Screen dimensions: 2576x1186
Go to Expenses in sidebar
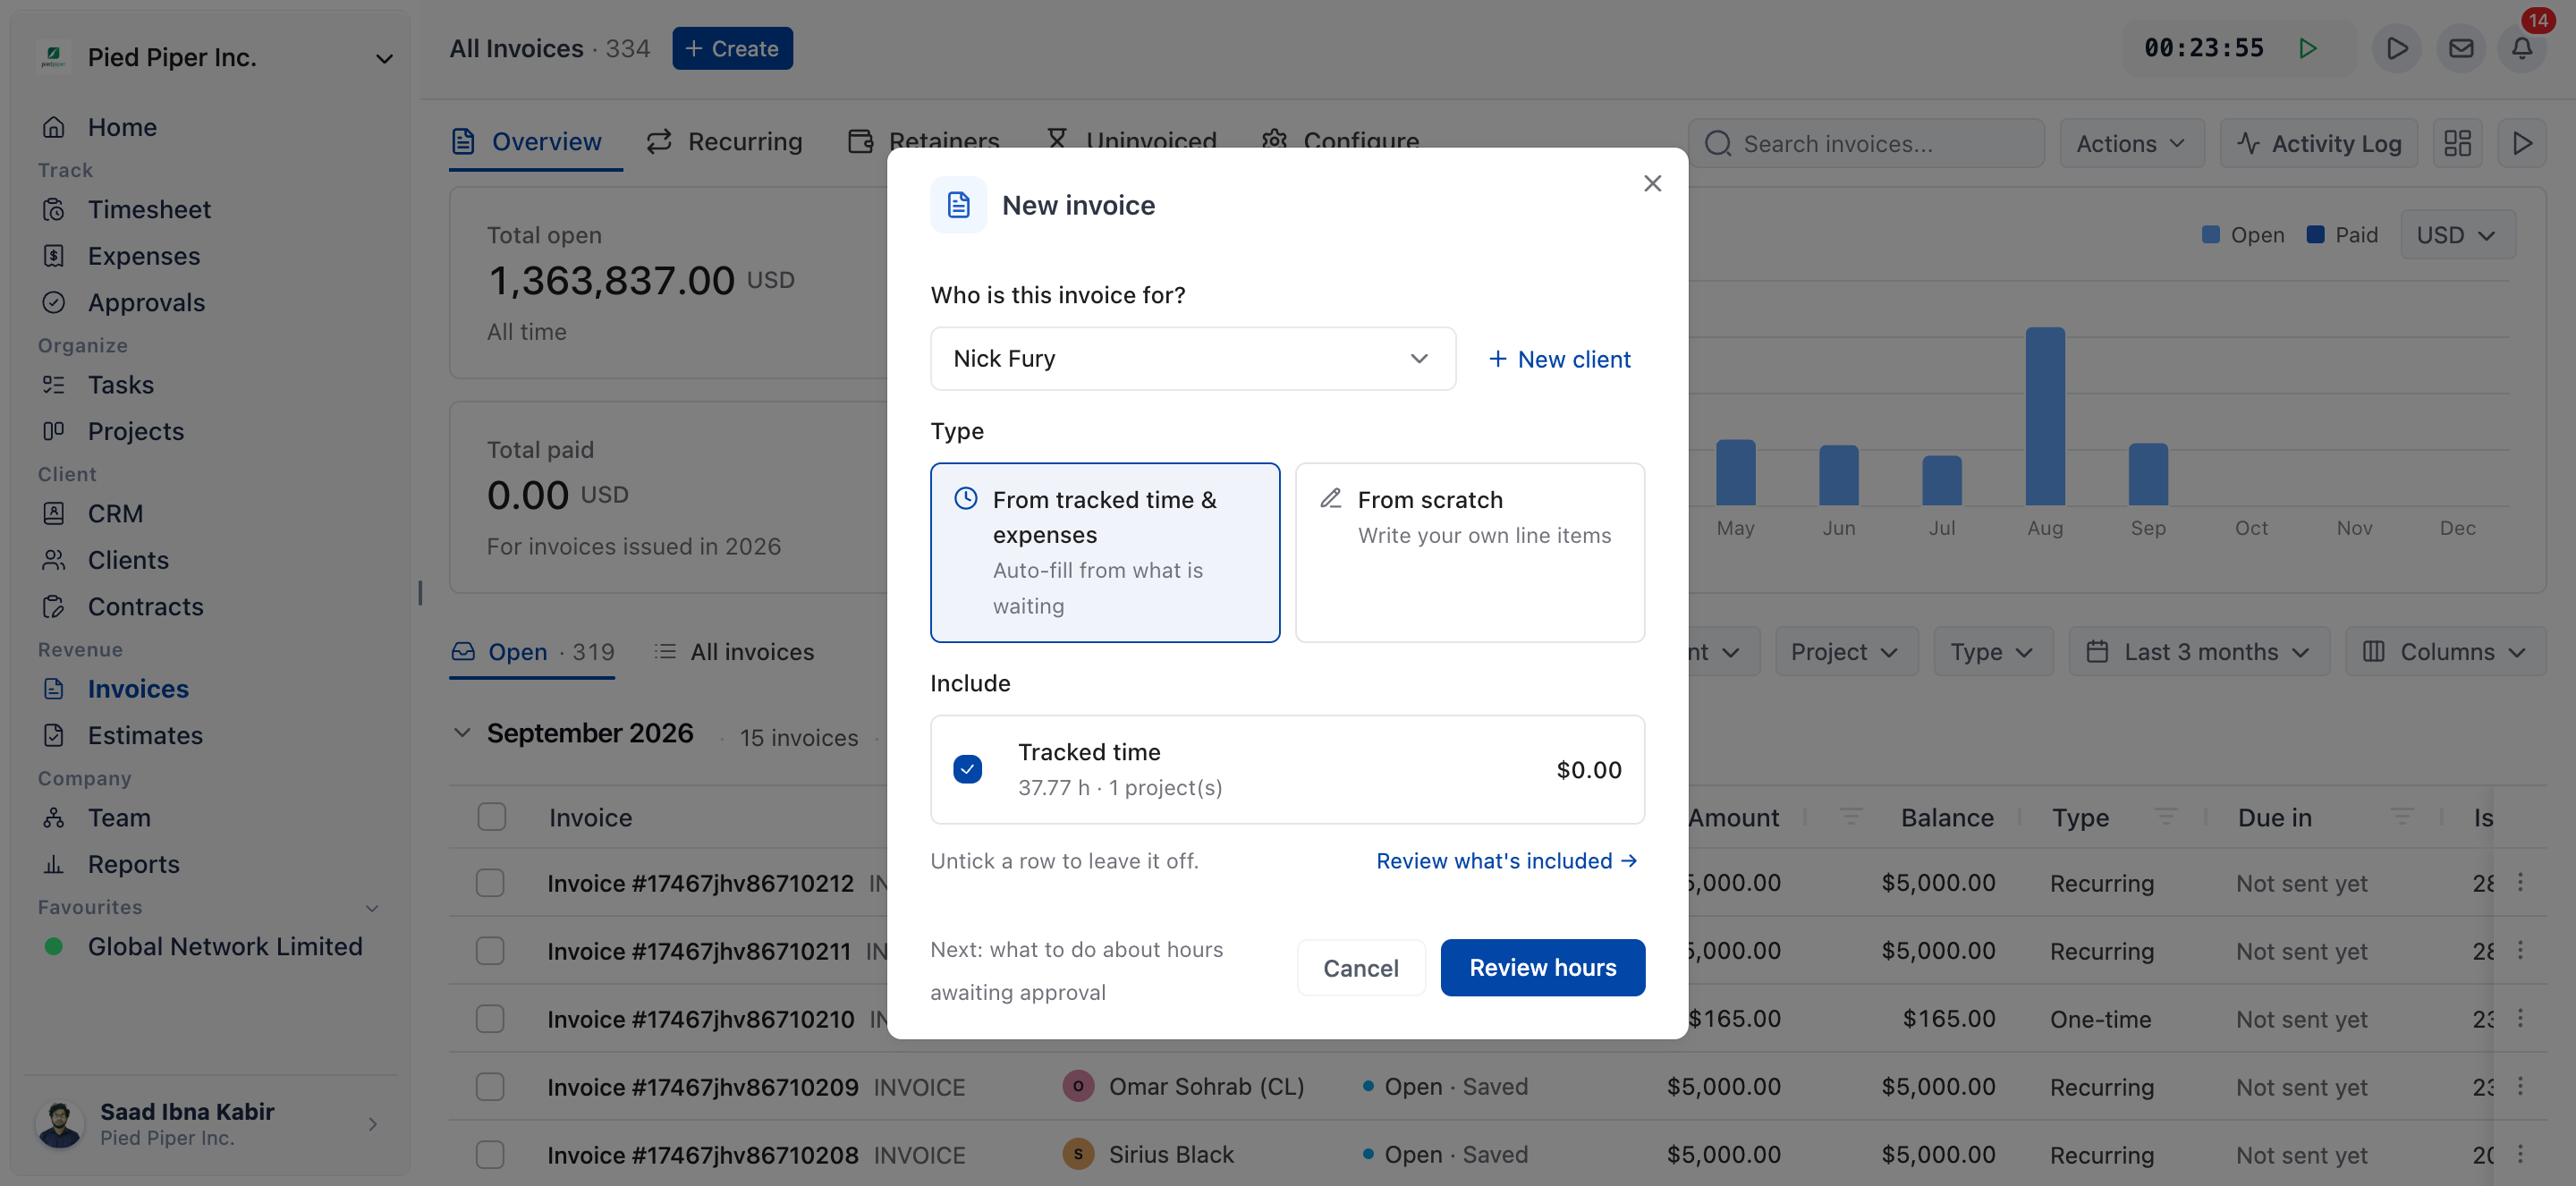144,256
